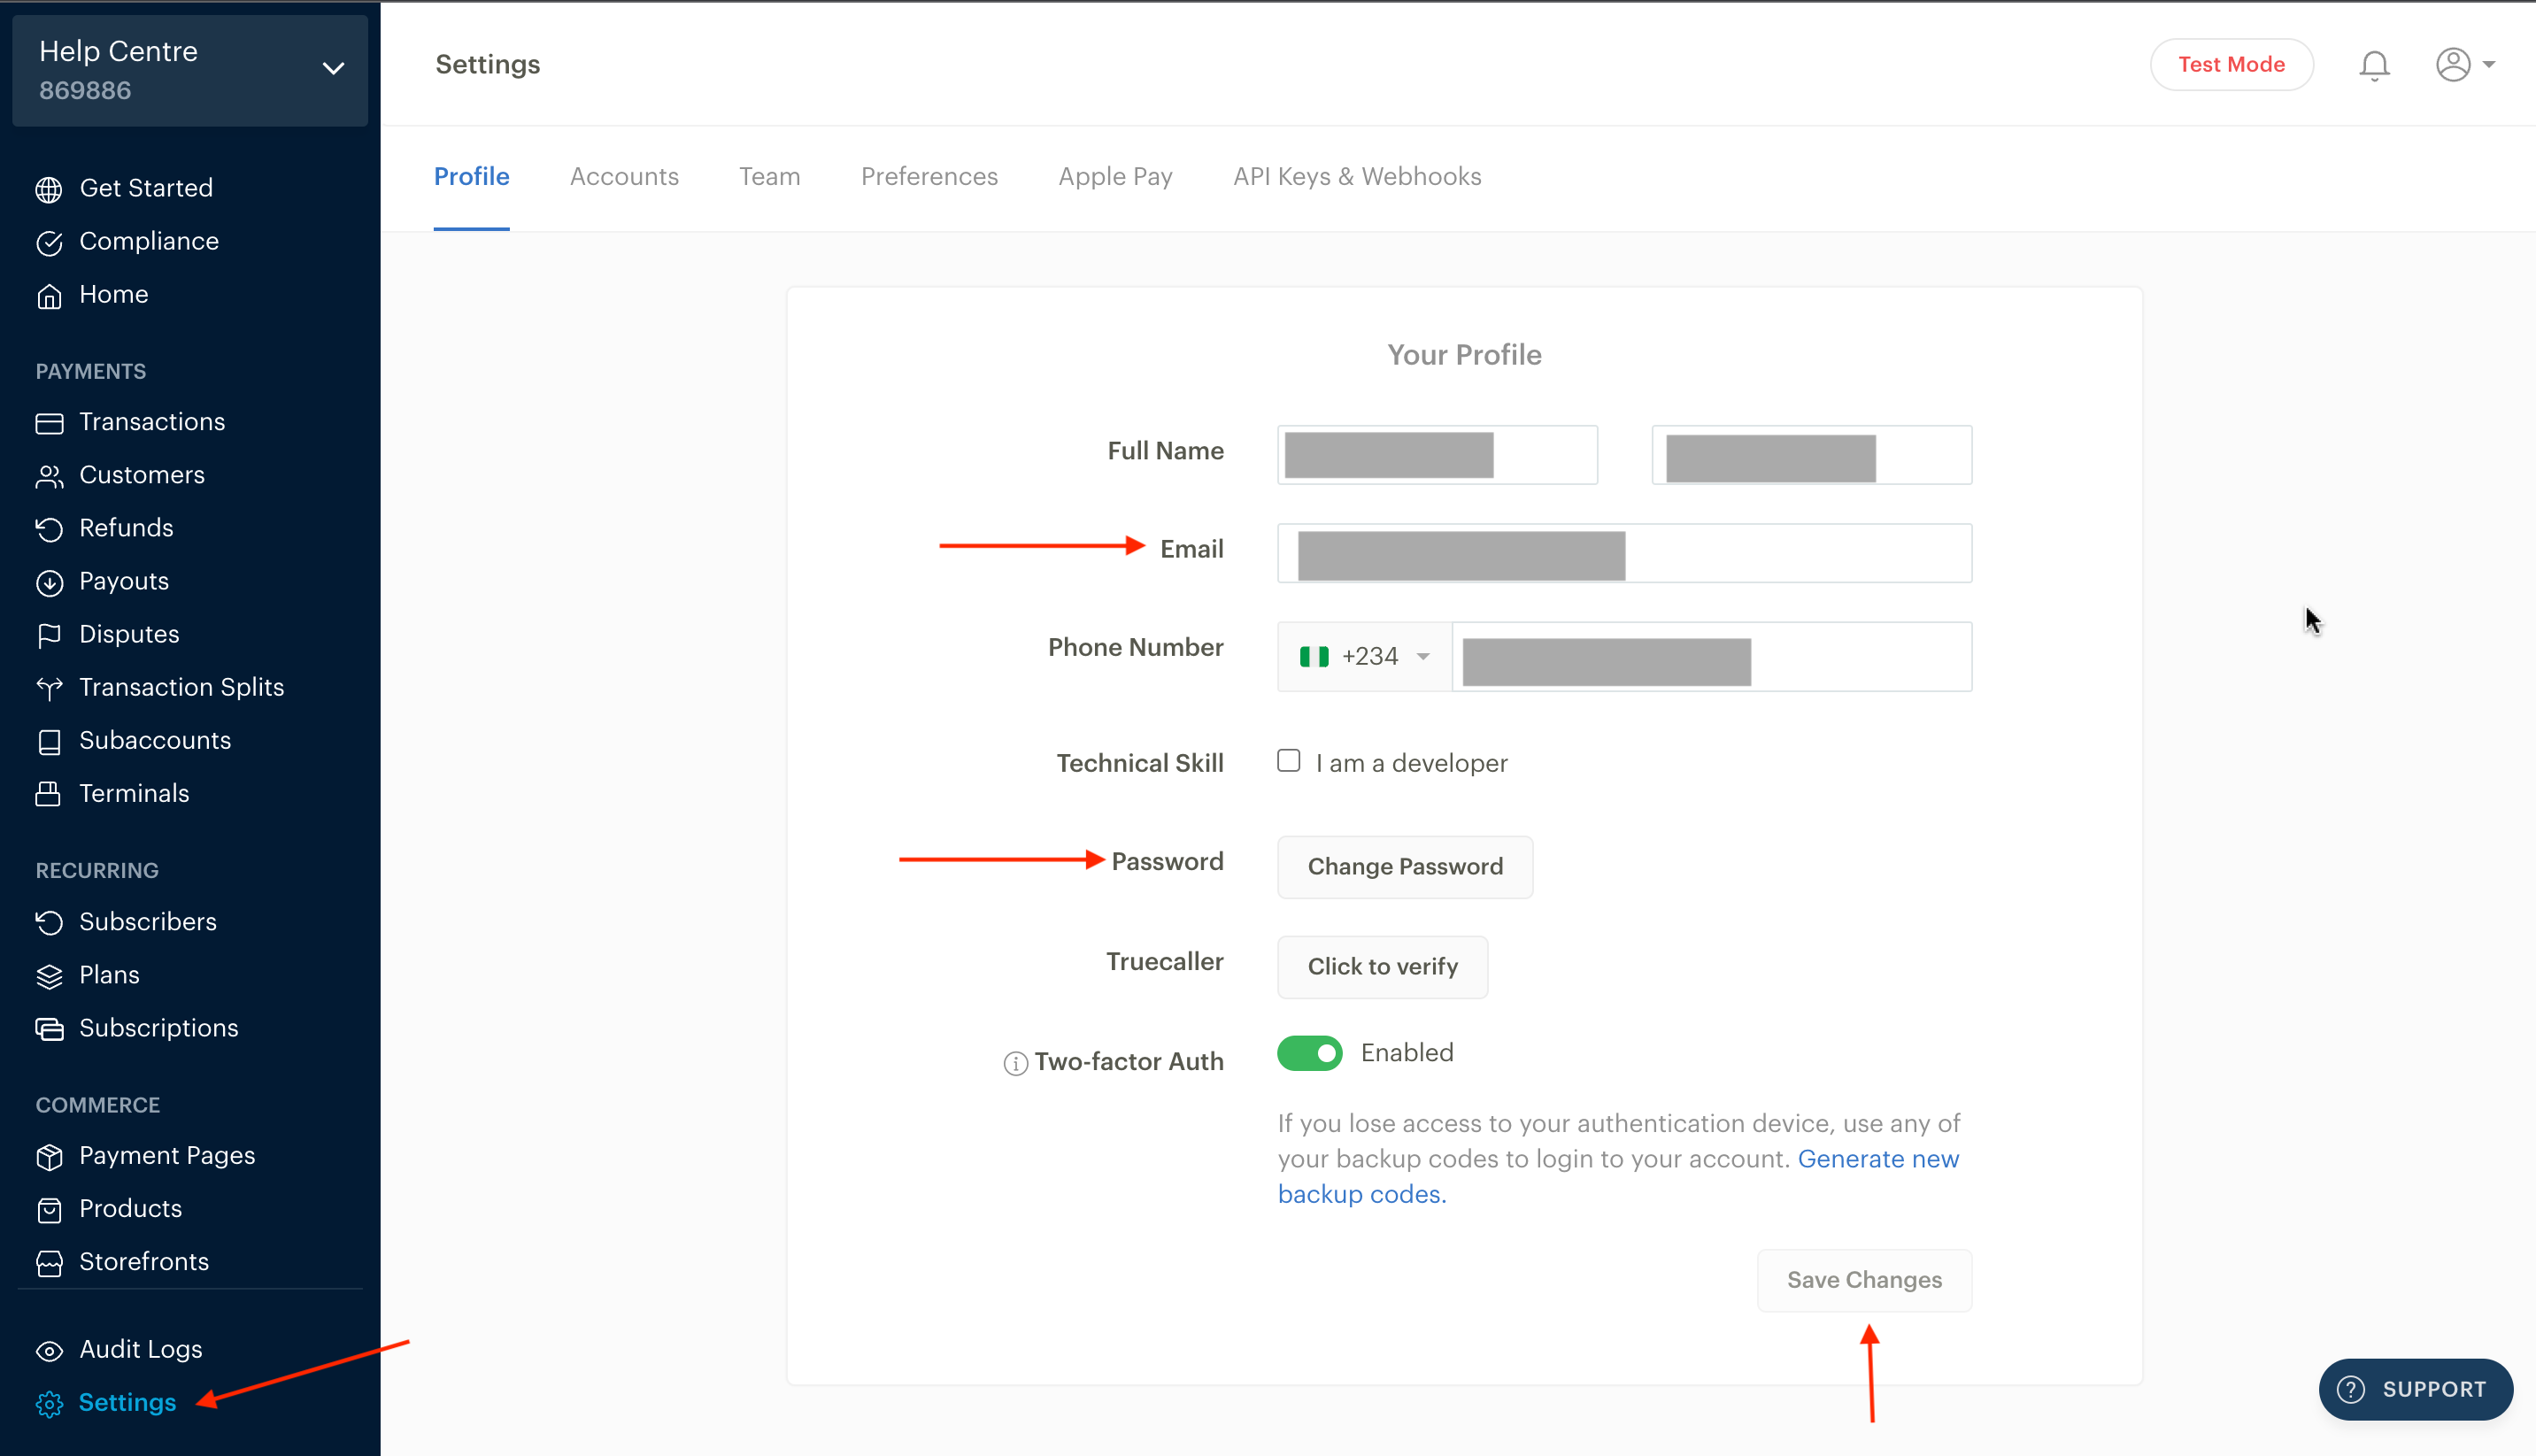Click the Change Password button

point(1404,866)
